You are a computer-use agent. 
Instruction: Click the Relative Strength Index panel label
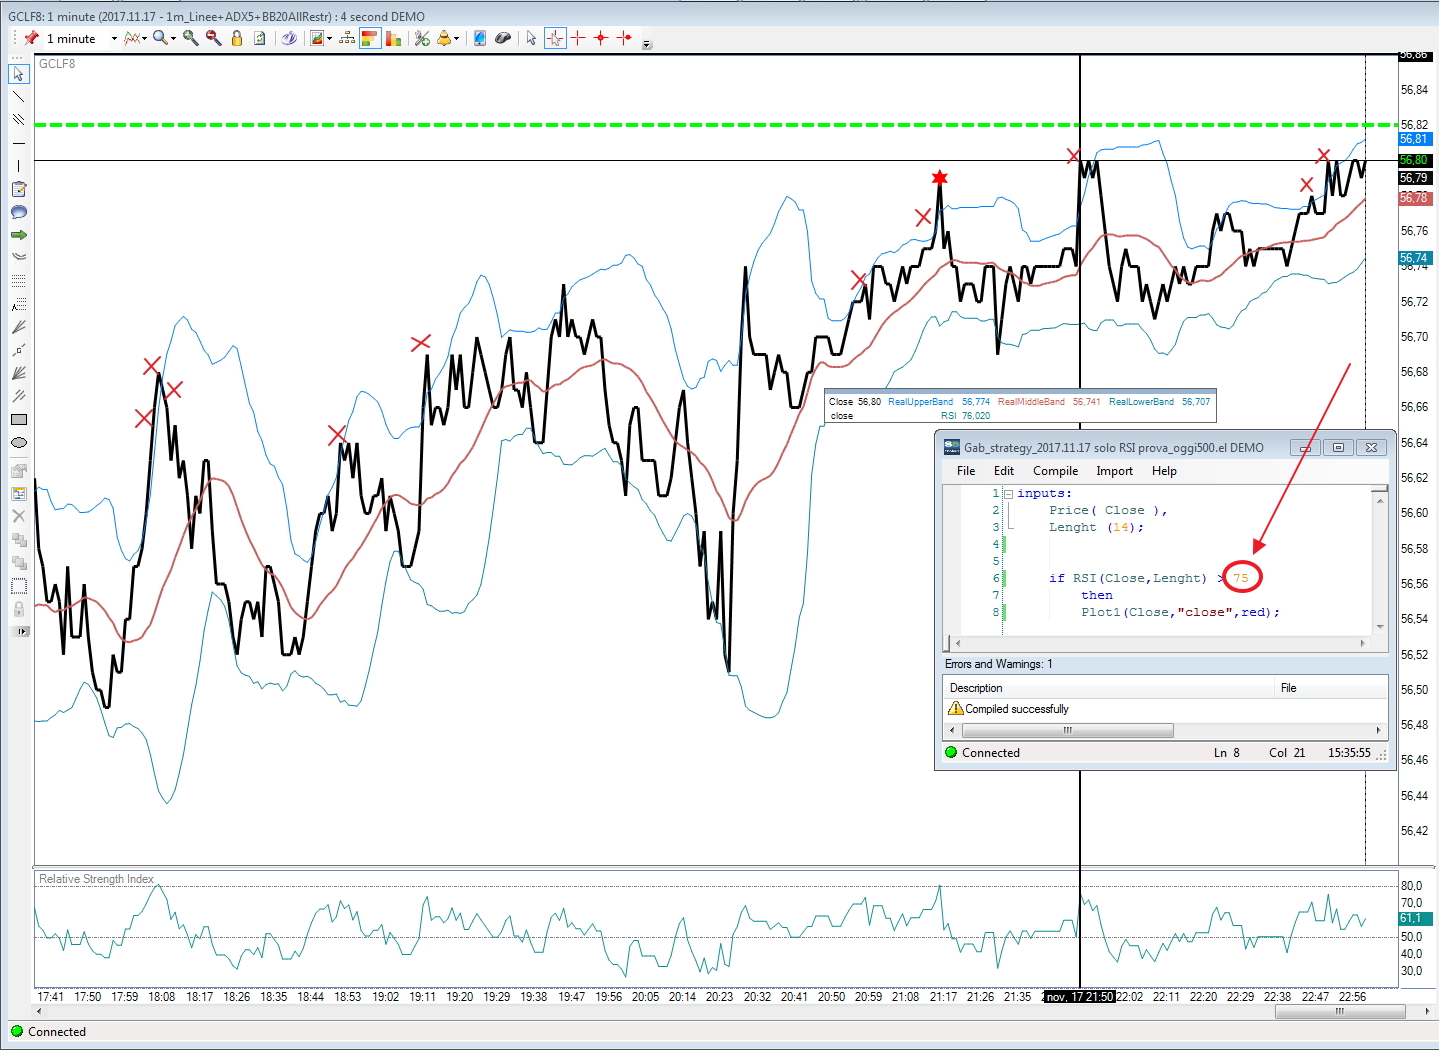tap(96, 879)
